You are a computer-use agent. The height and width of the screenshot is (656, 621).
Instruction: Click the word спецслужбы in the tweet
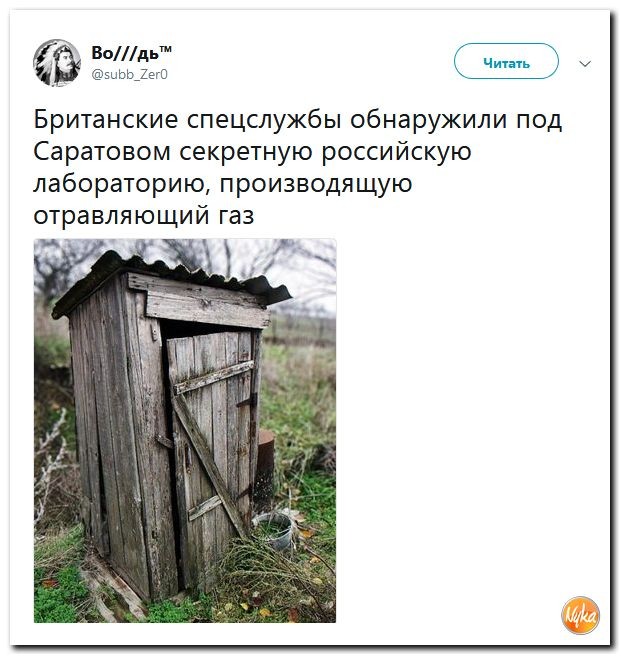point(264,120)
